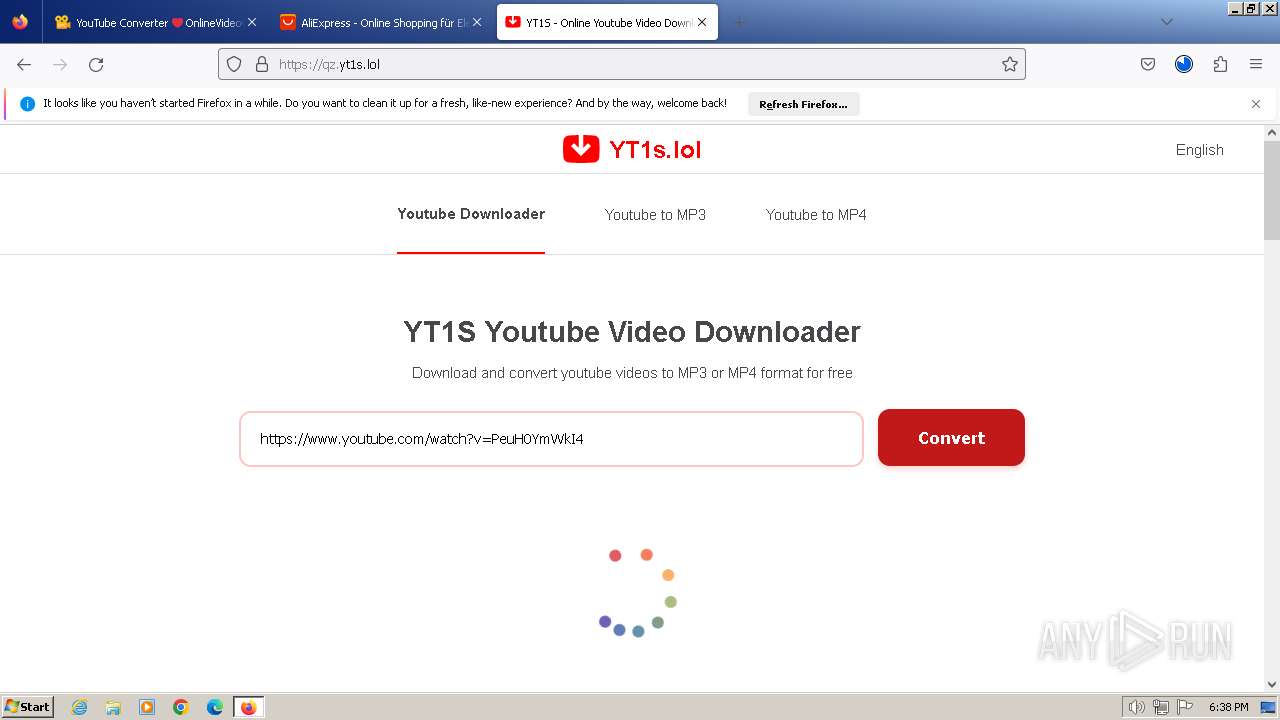Open Windows Start menu
The width and height of the screenshot is (1280, 720).
pos(28,707)
